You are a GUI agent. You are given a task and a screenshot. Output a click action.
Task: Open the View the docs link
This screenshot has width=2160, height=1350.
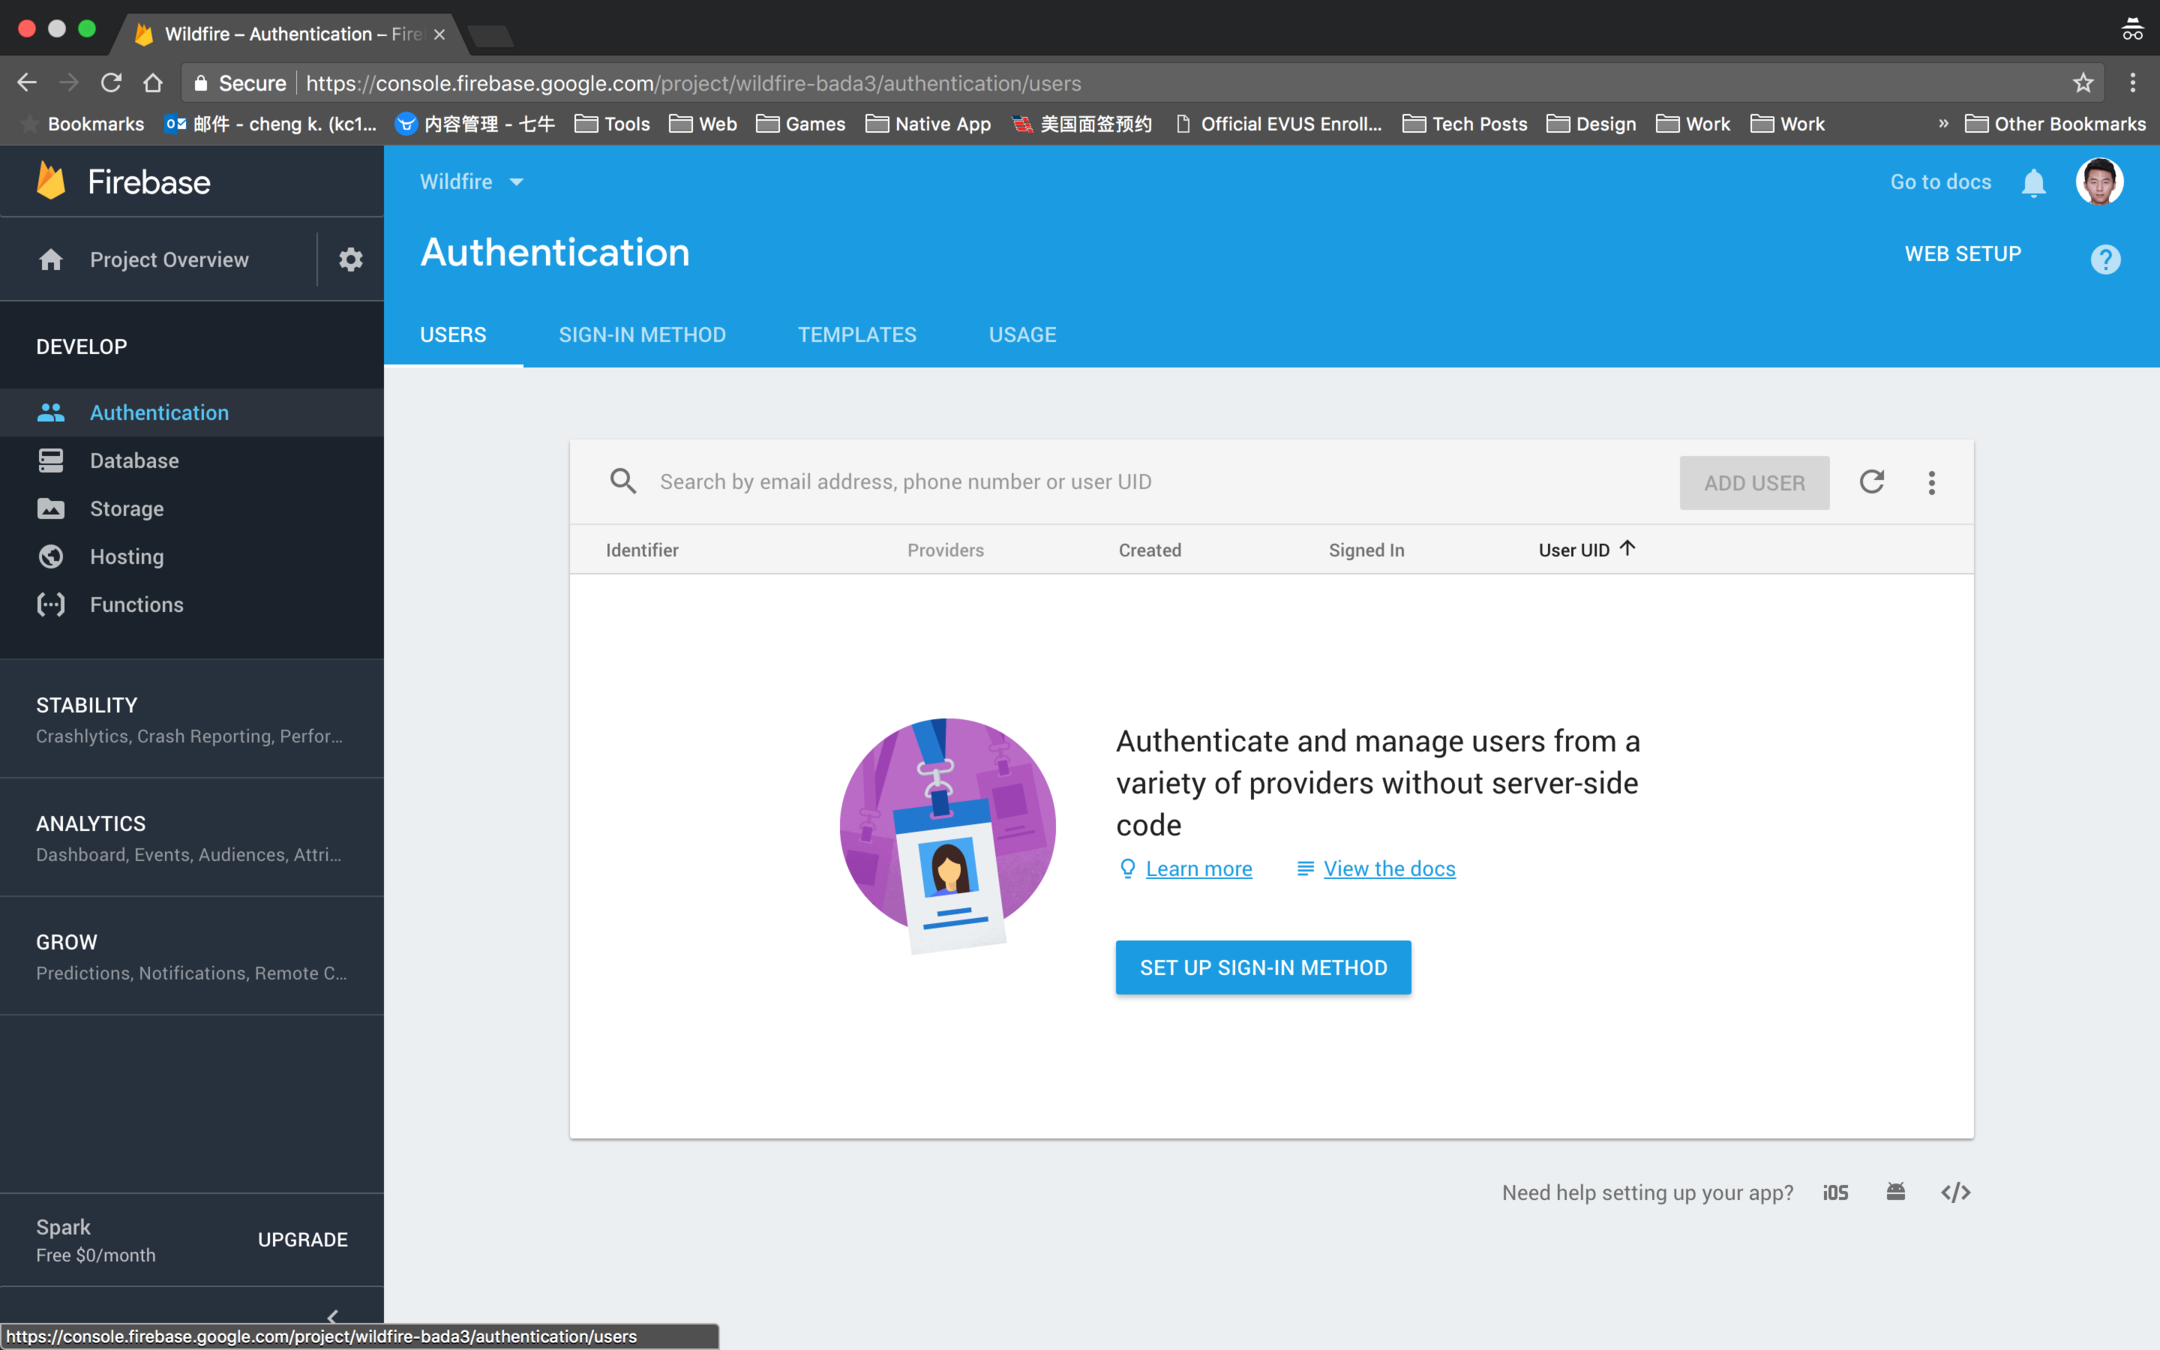(1388, 869)
